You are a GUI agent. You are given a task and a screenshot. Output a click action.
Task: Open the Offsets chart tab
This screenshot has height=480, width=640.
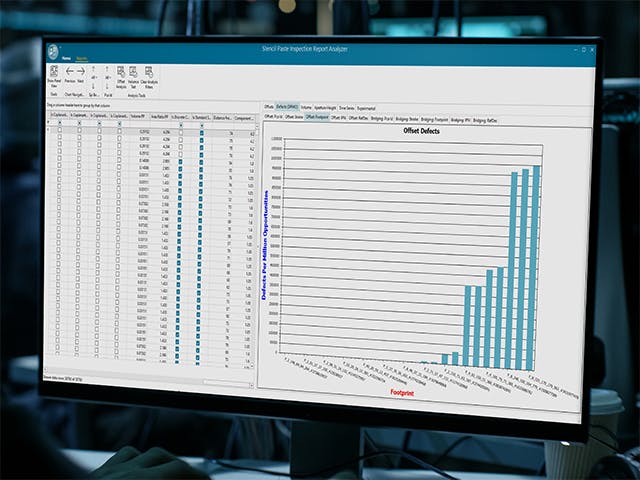(x=269, y=107)
